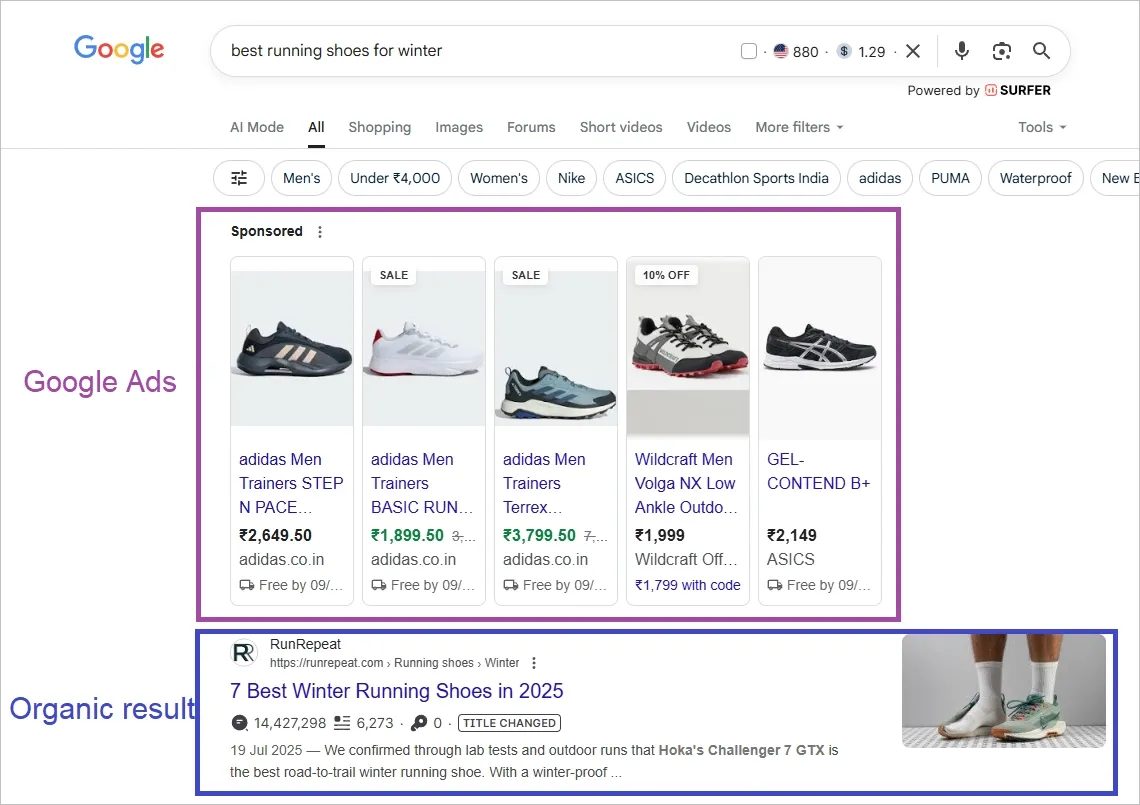Open Google Lens image search
The image size is (1140, 805).
(1002, 51)
